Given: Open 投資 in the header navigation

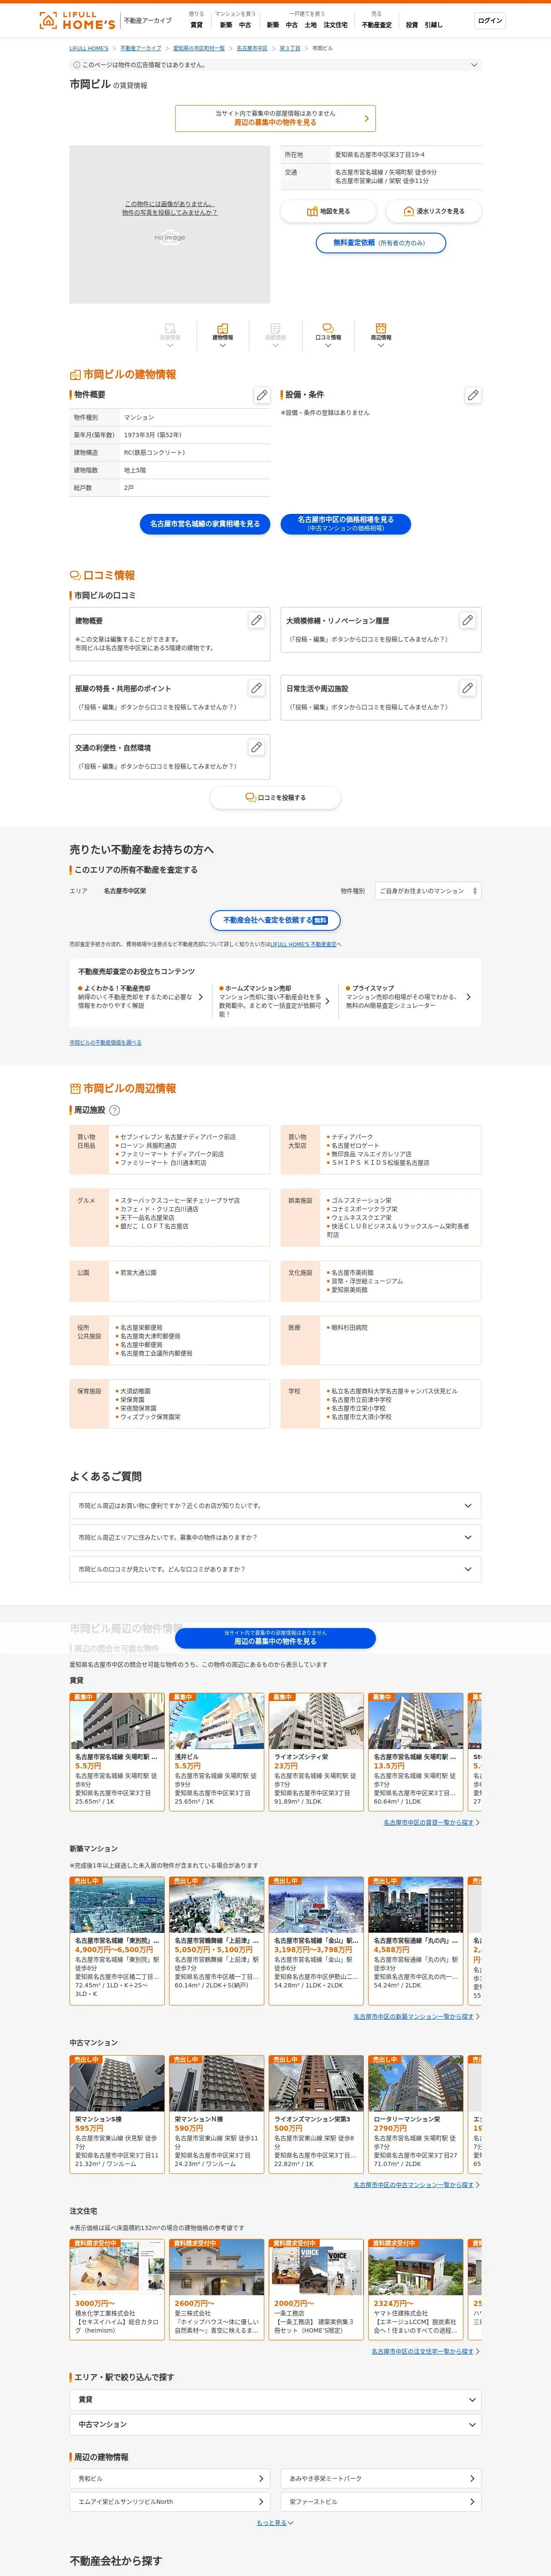Looking at the screenshot, I should (412, 25).
